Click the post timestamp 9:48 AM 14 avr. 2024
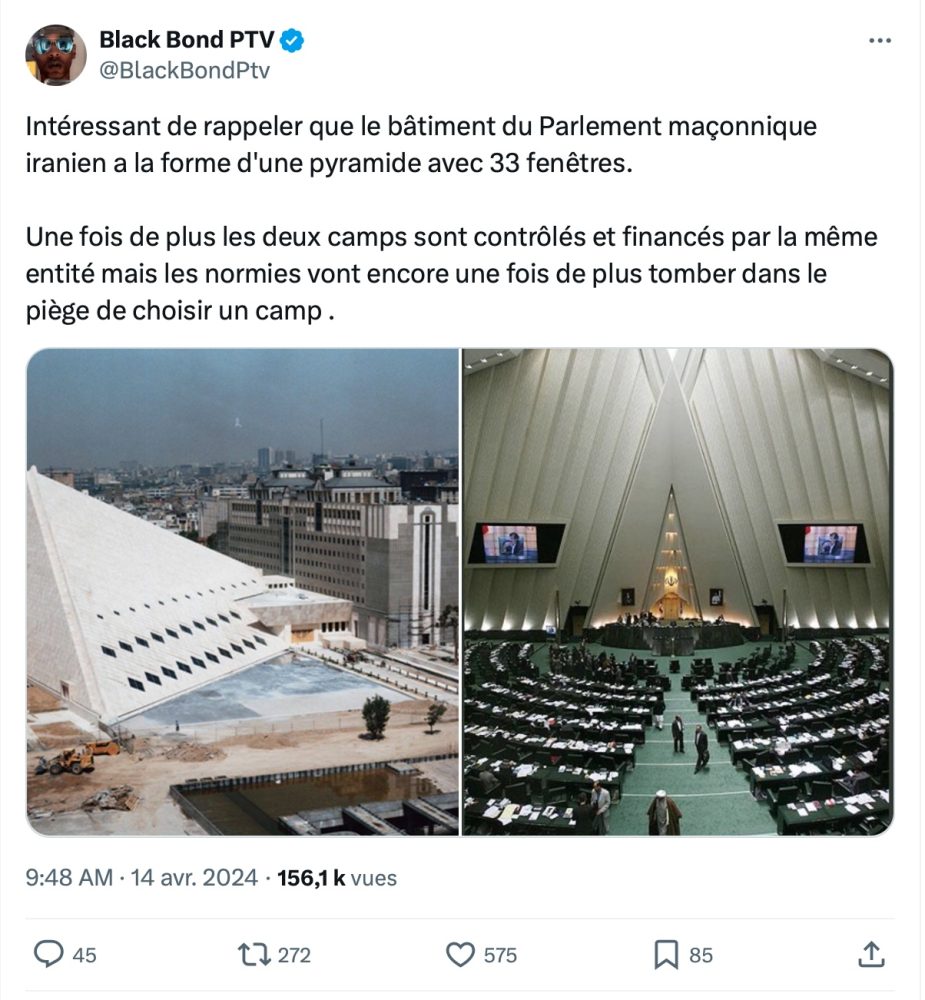 point(142,878)
